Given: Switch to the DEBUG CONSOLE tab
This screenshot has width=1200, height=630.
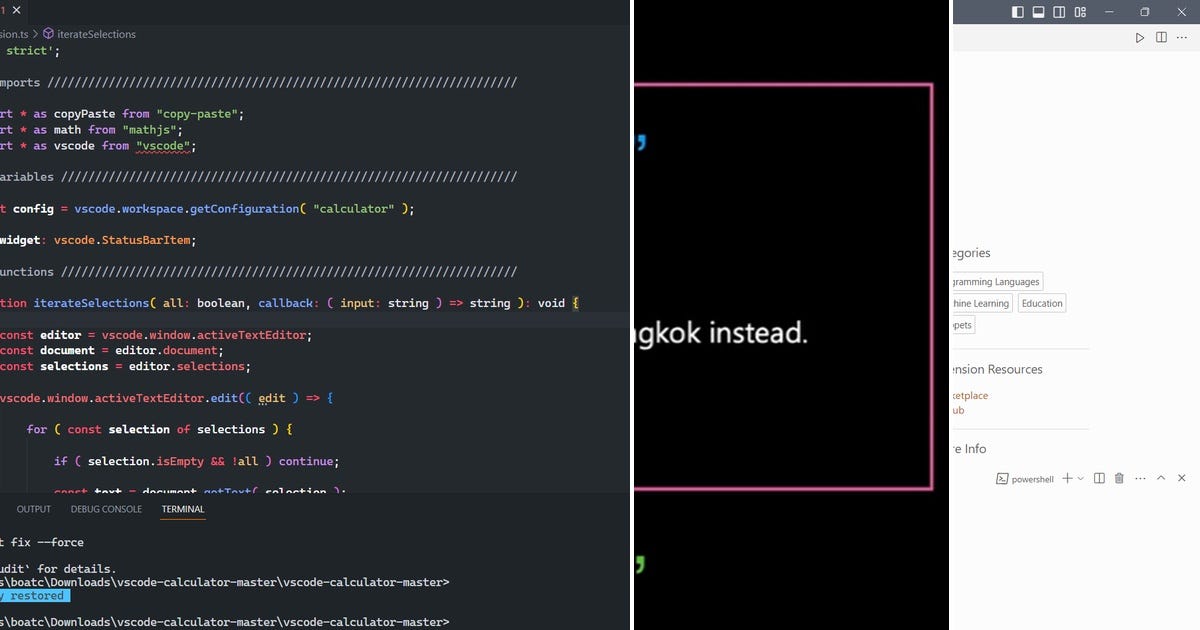Looking at the screenshot, I should click(105, 509).
